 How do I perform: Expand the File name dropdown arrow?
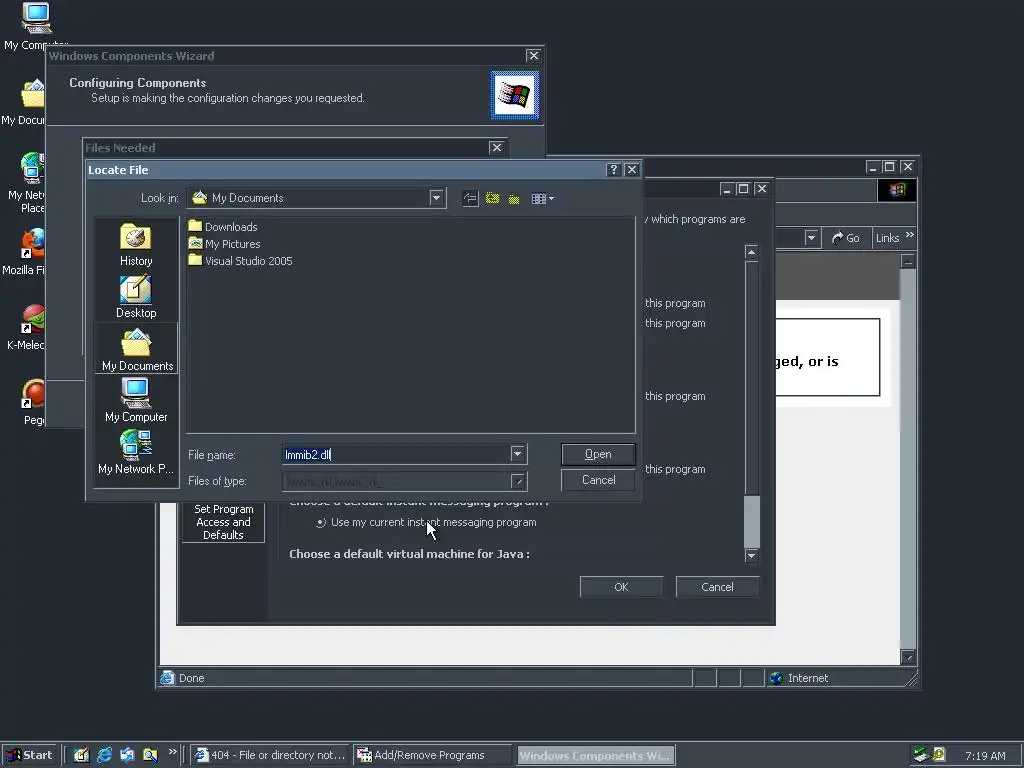517,454
